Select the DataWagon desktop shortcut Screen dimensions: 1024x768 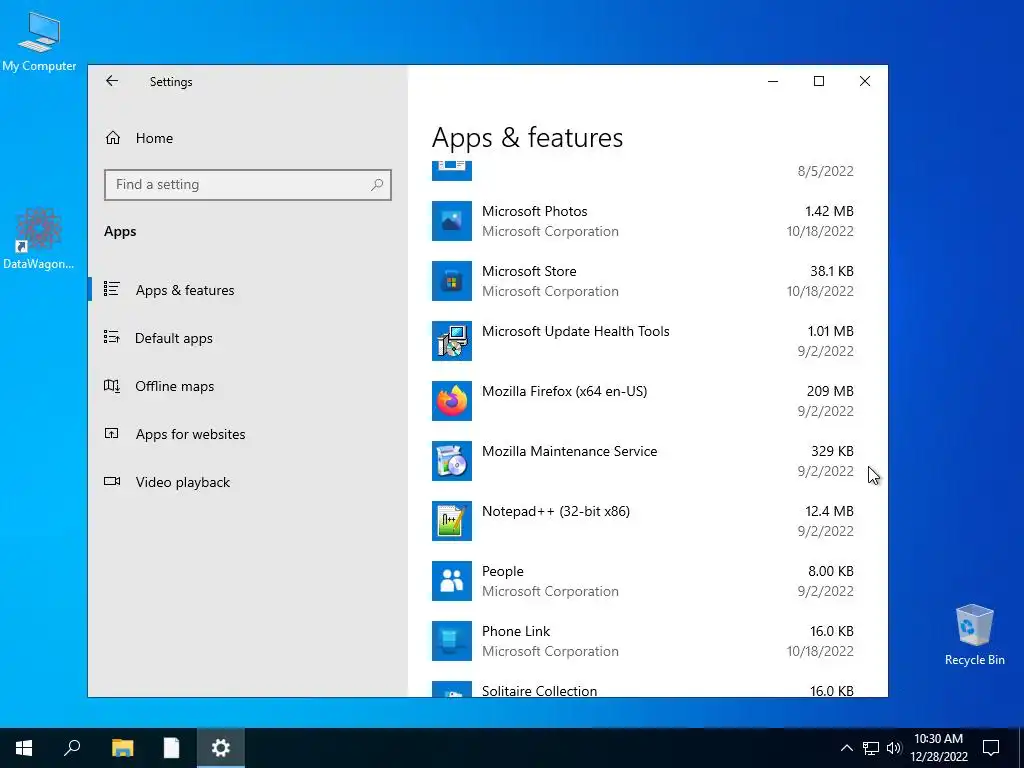(39, 238)
